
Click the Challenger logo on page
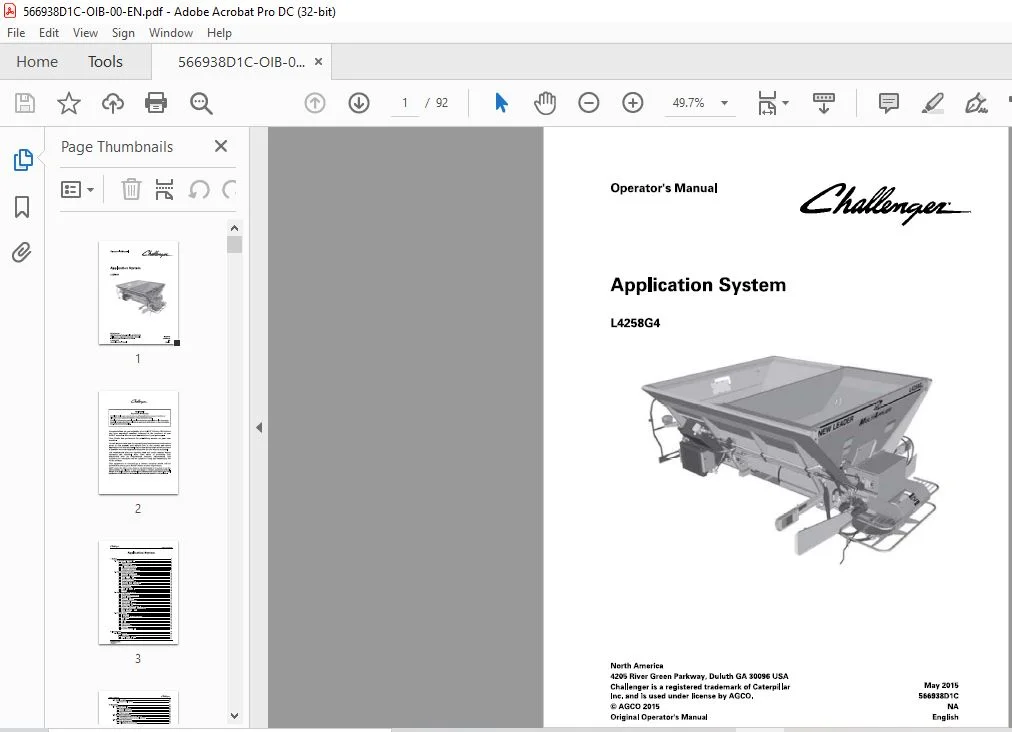pos(885,202)
